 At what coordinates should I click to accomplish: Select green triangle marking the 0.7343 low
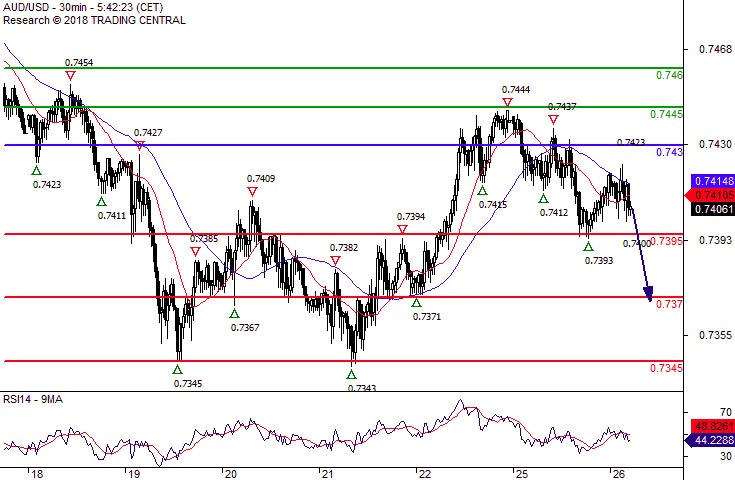[x=352, y=374]
